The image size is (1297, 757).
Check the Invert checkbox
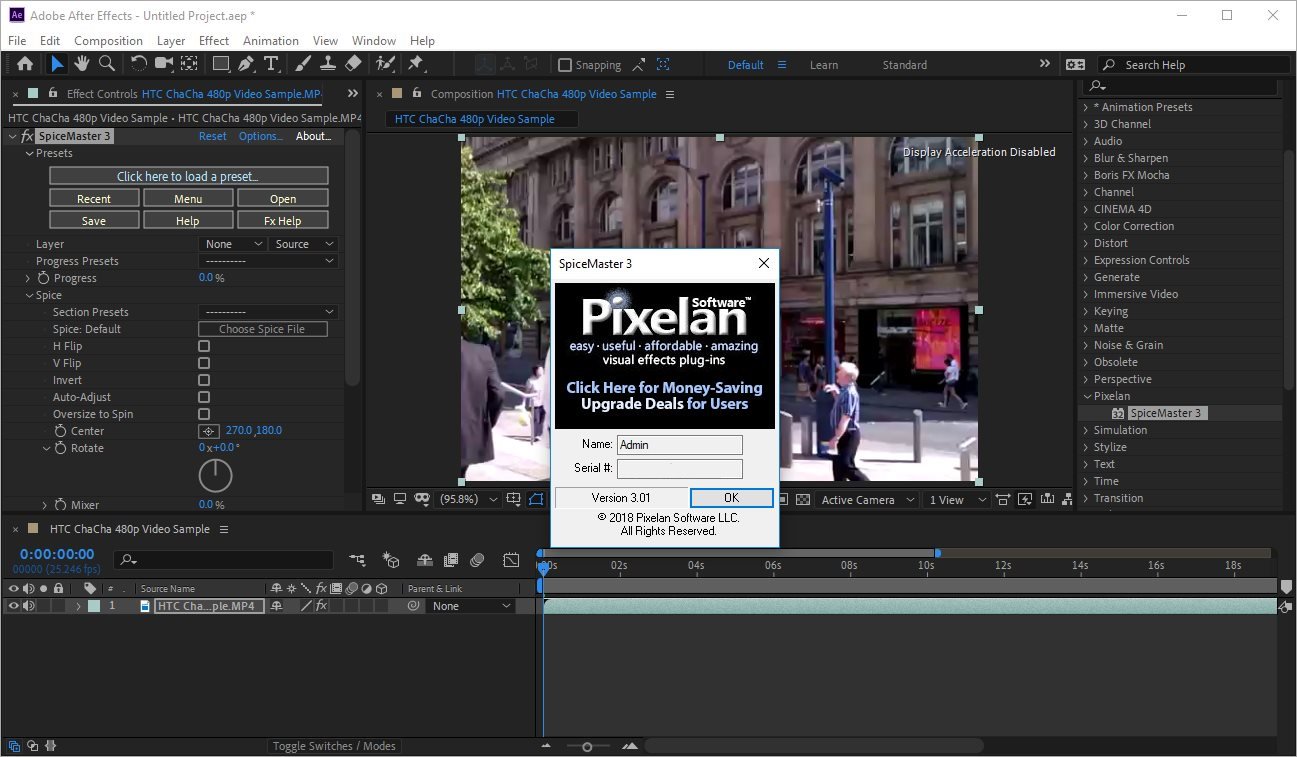(204, 380)
